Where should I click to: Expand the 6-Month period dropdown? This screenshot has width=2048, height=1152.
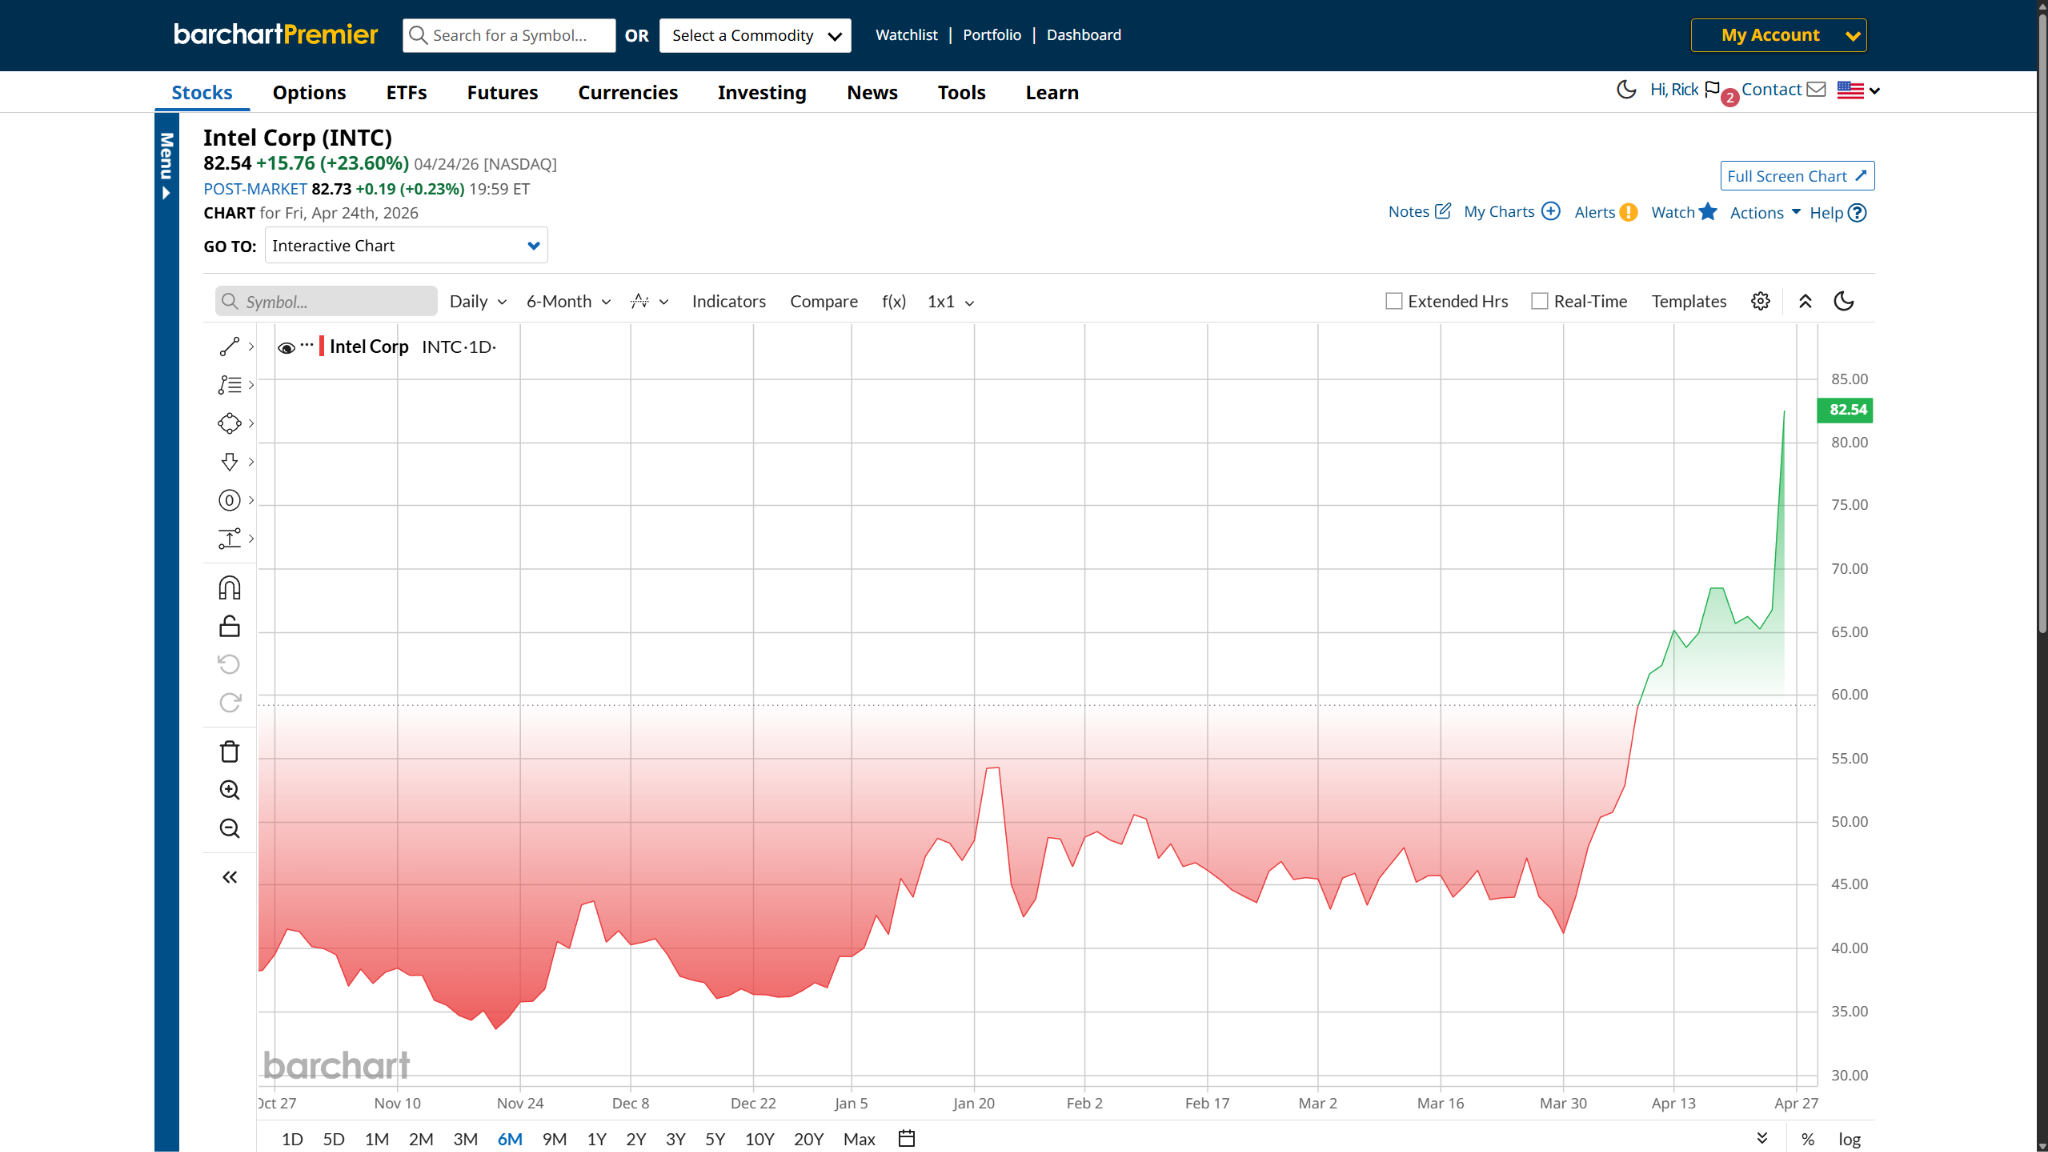click(x=568, y=301)
